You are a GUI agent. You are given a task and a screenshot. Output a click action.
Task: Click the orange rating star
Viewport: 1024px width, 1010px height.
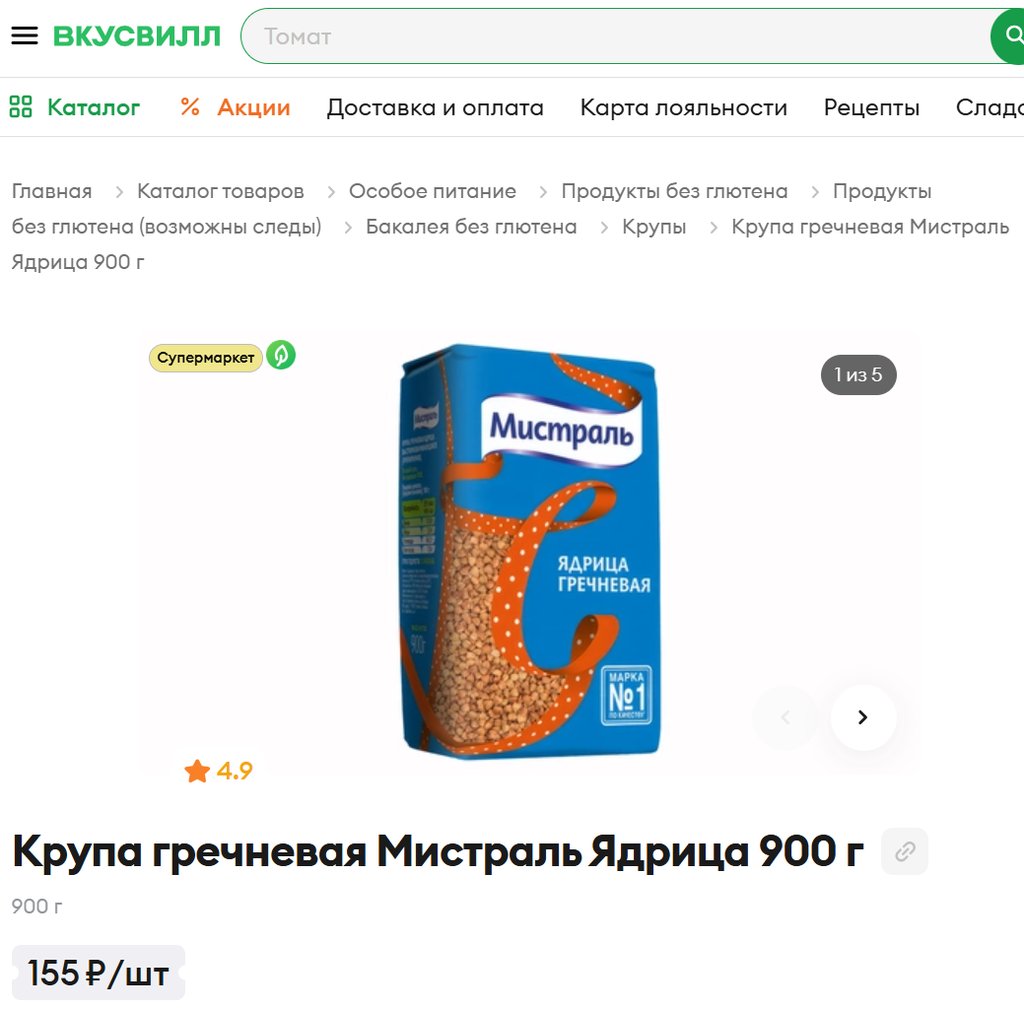pyautogui.click(x=197, y=771)
